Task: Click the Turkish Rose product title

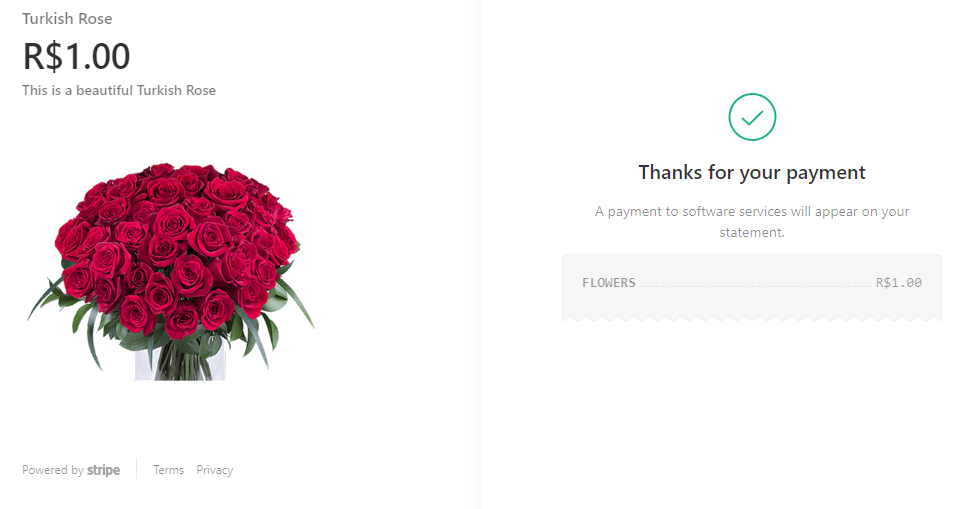Action: pos(67,19)
